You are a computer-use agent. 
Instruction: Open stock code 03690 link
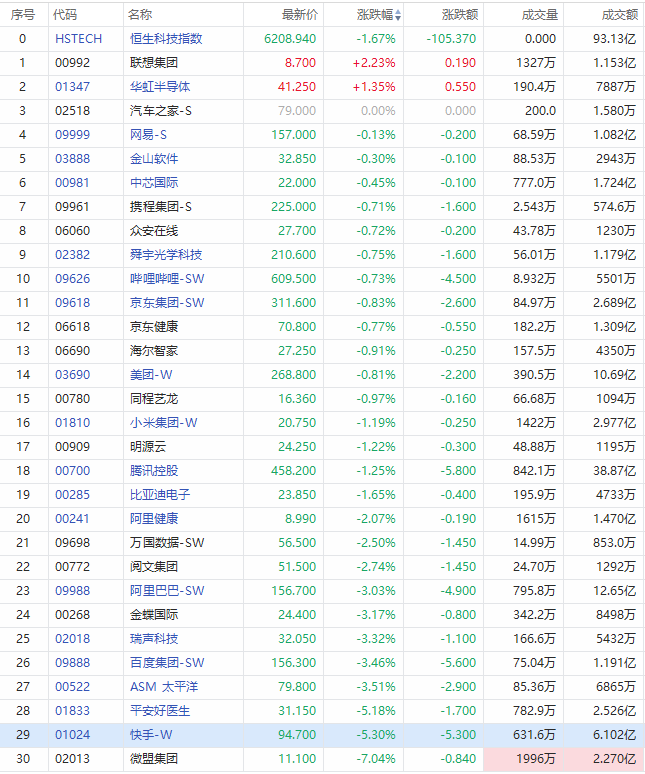click(x=73, y=375)
